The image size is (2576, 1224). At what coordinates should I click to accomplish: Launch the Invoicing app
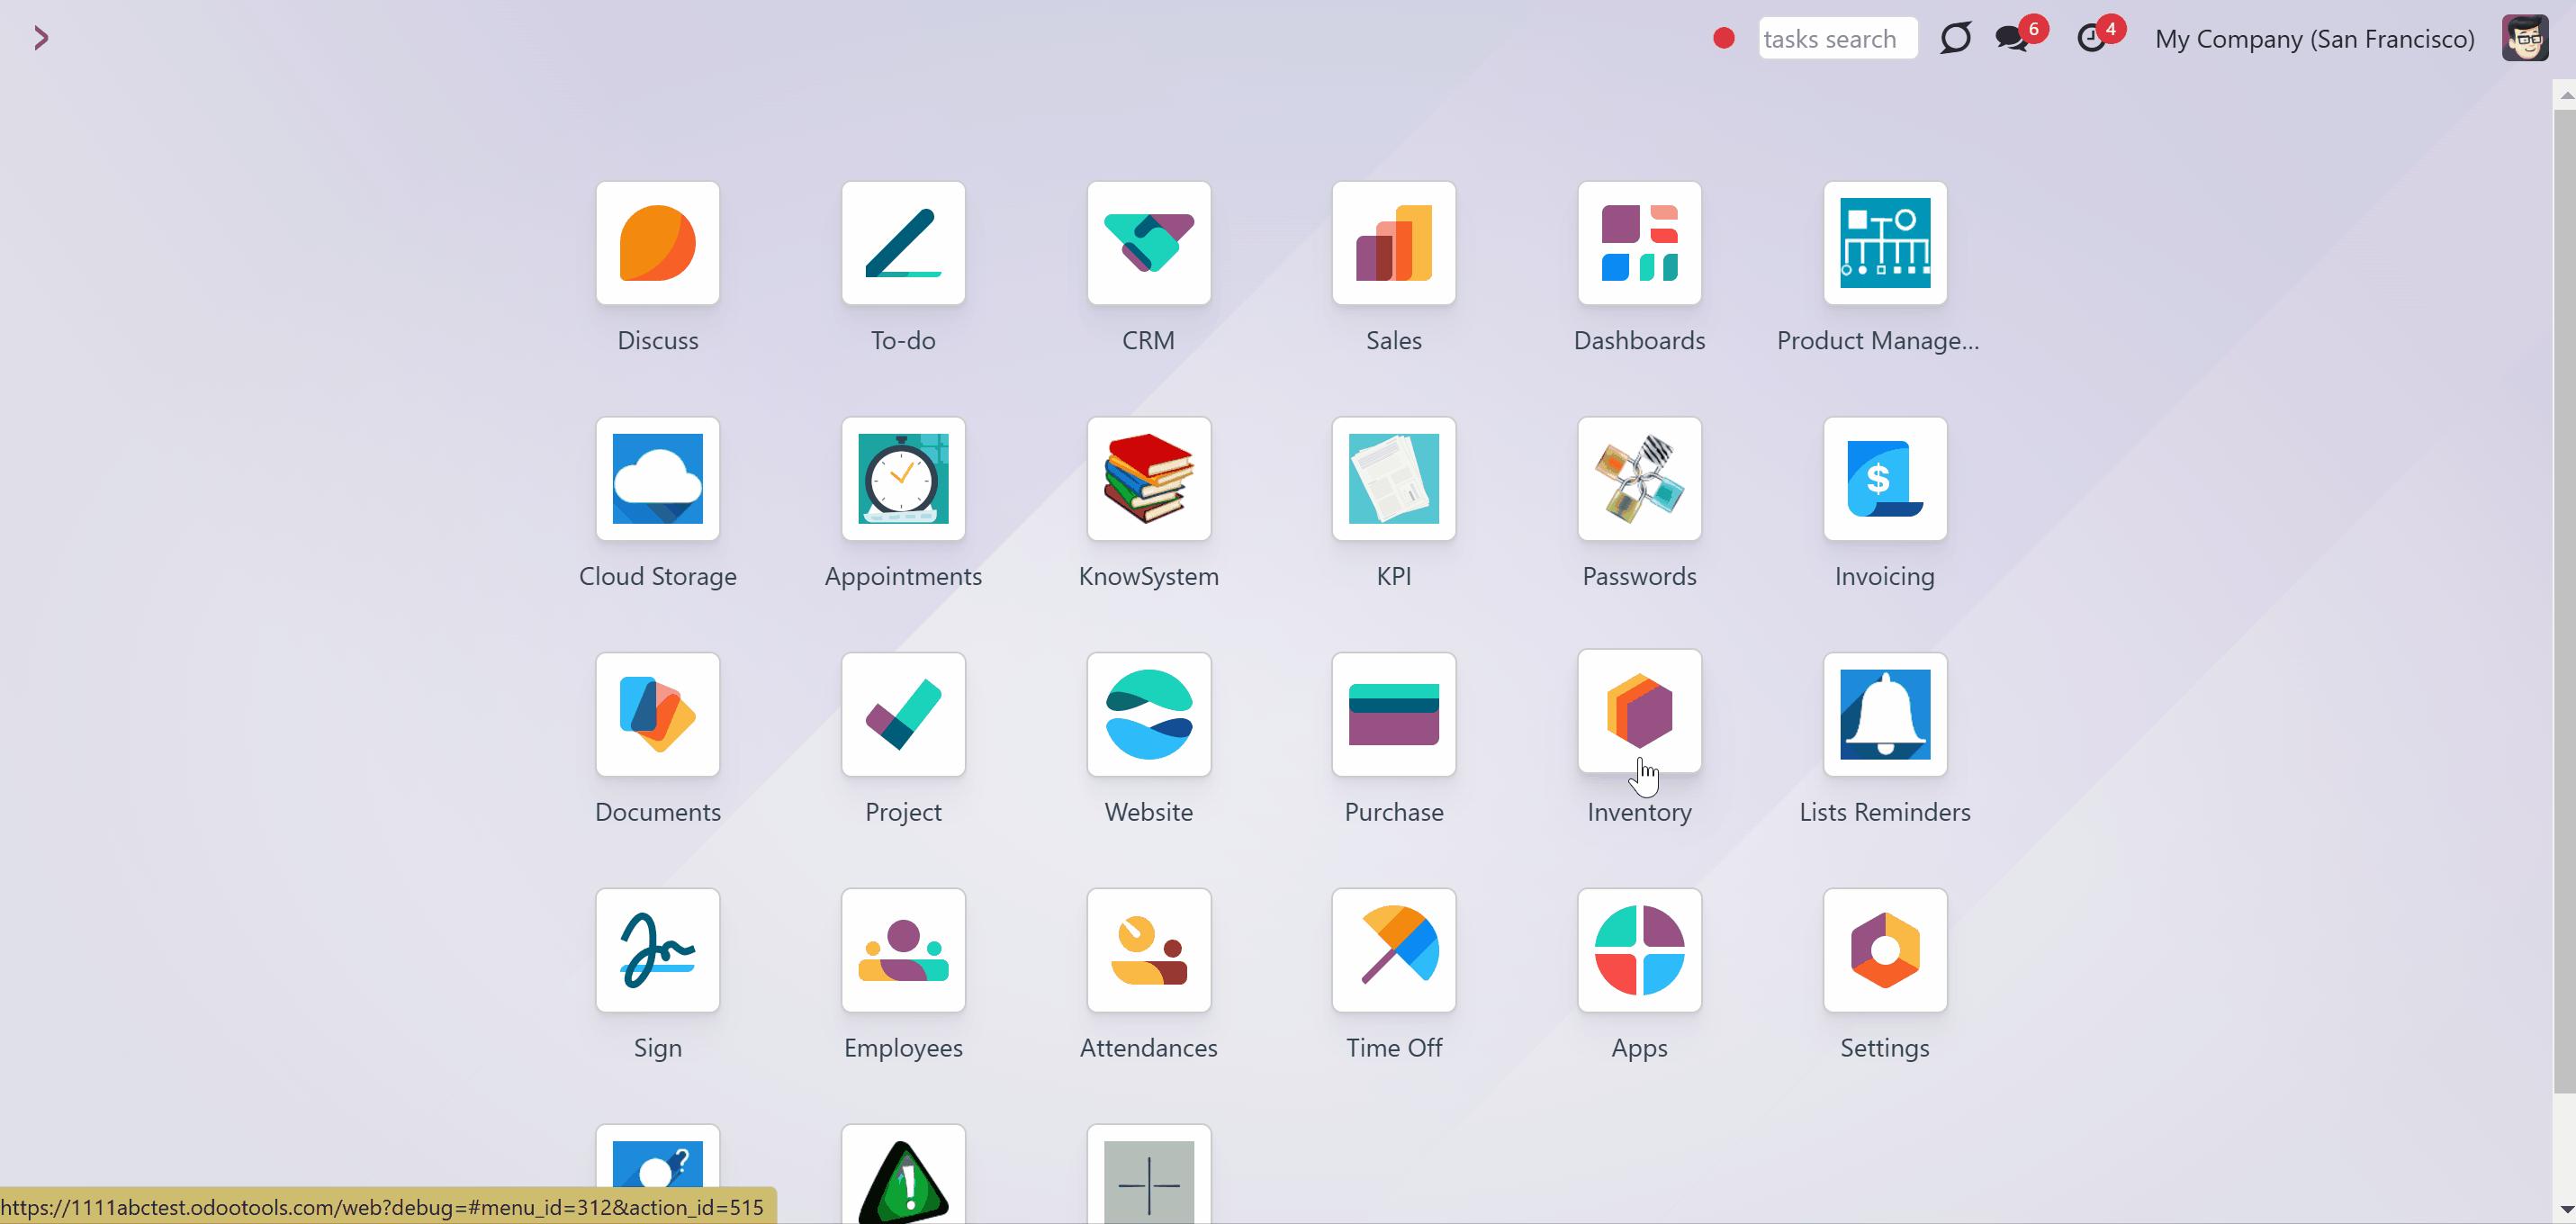click(1884, 478)
